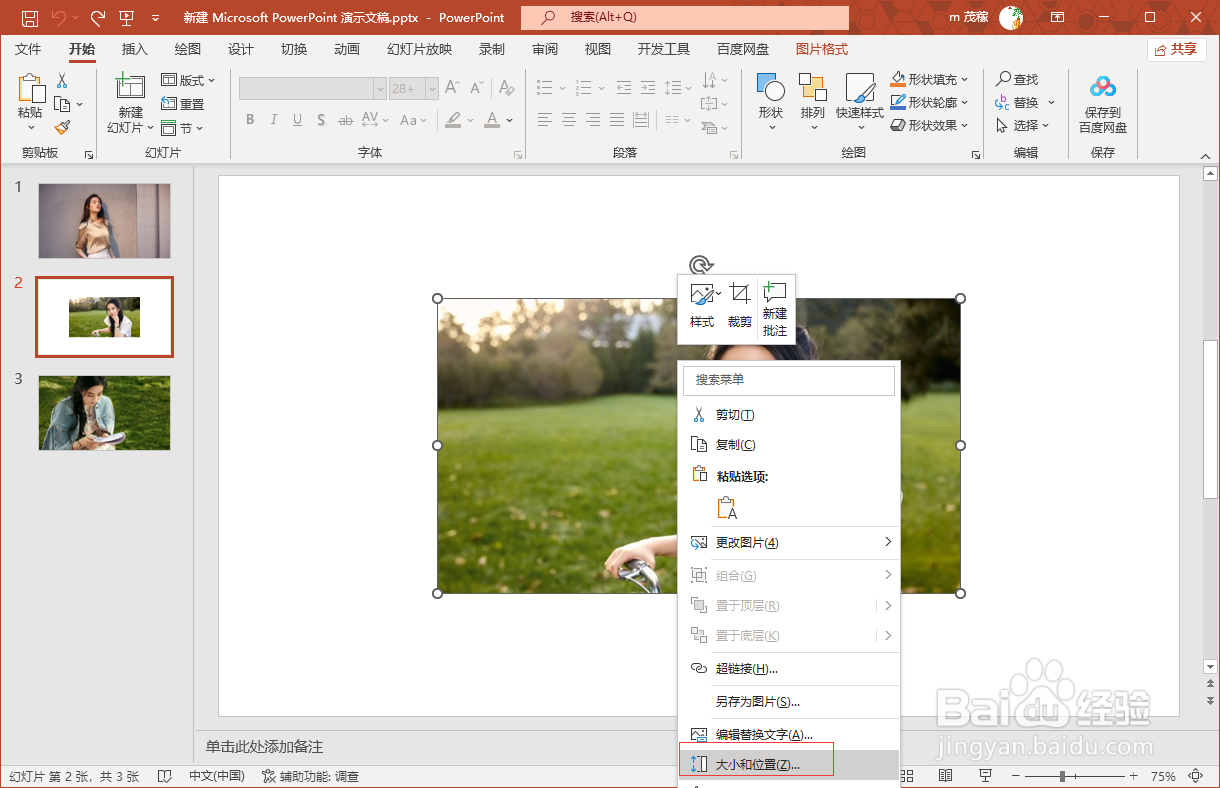Screen dimensions: 1220x788
Task: Click the Paste clipboard icon
Action: coord(30,88)
